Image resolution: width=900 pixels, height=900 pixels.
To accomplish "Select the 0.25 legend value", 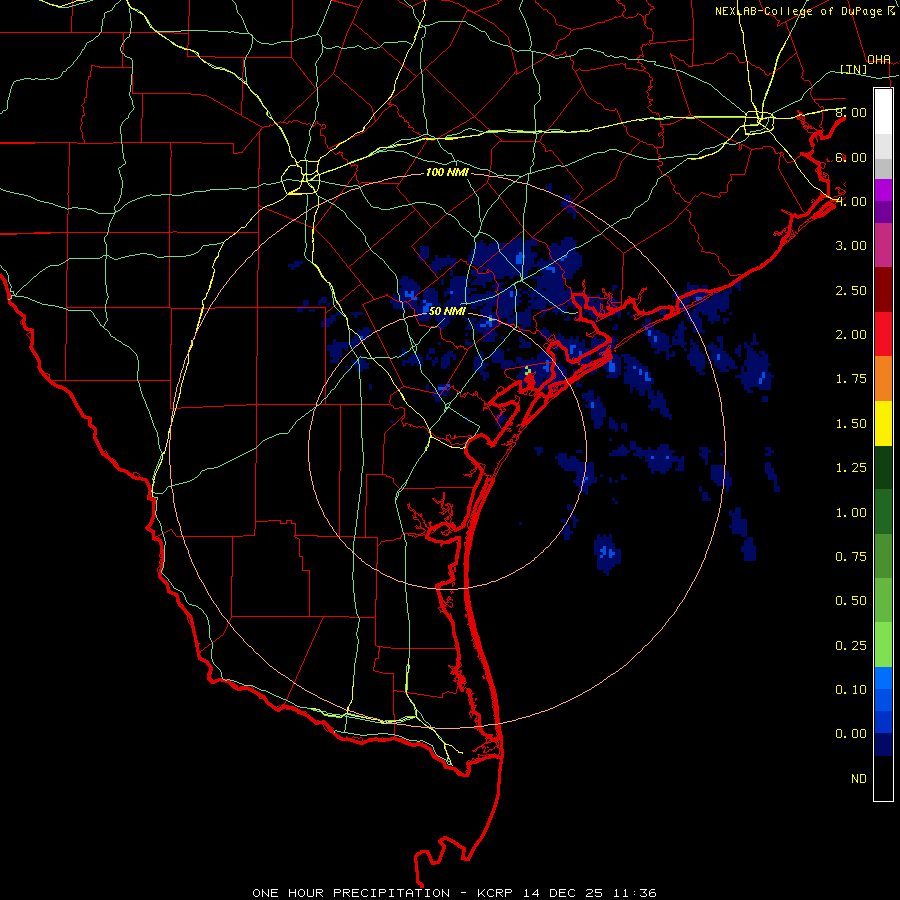I will [851, 646].
